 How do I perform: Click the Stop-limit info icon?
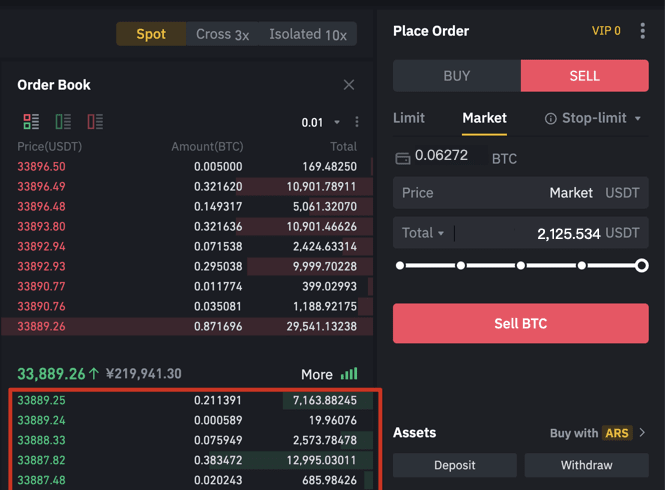tap(550, 119)
